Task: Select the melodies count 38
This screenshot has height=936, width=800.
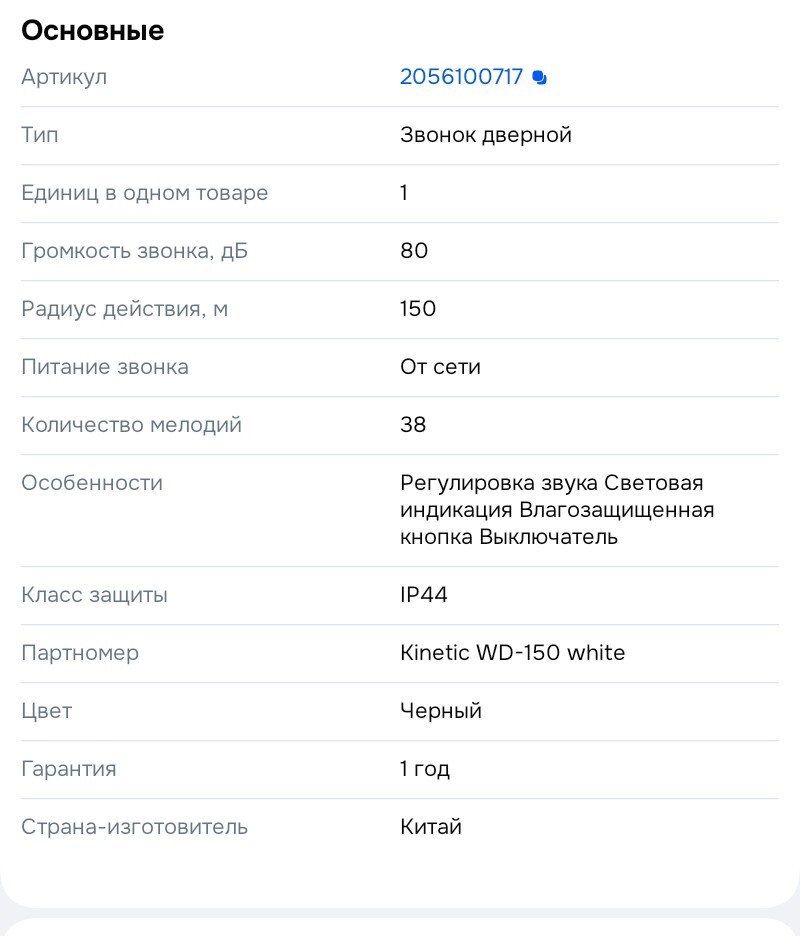Action: pos(412,425)
